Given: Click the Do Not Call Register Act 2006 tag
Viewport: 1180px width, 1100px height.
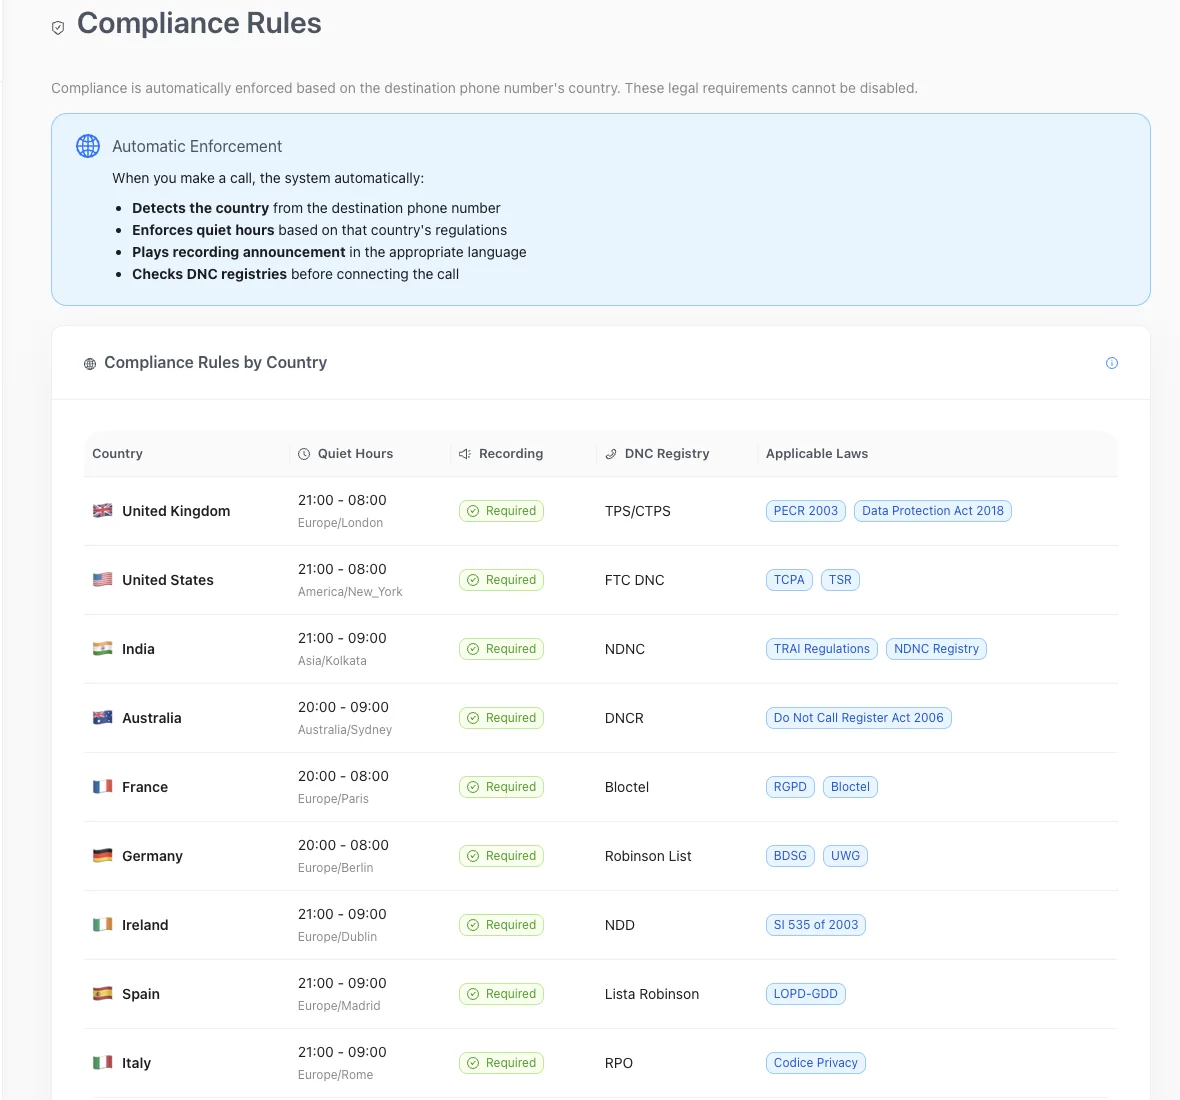Looking at the screenshot, I should pyautogui.click(x=859, y=718).
